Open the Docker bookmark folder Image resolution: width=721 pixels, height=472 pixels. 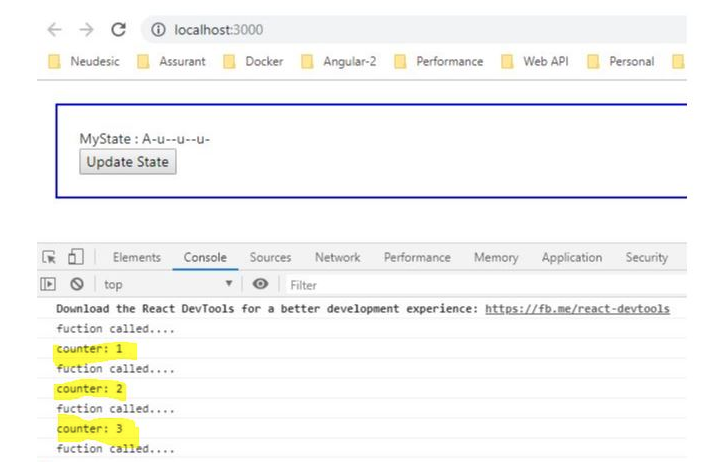(252, 62)
